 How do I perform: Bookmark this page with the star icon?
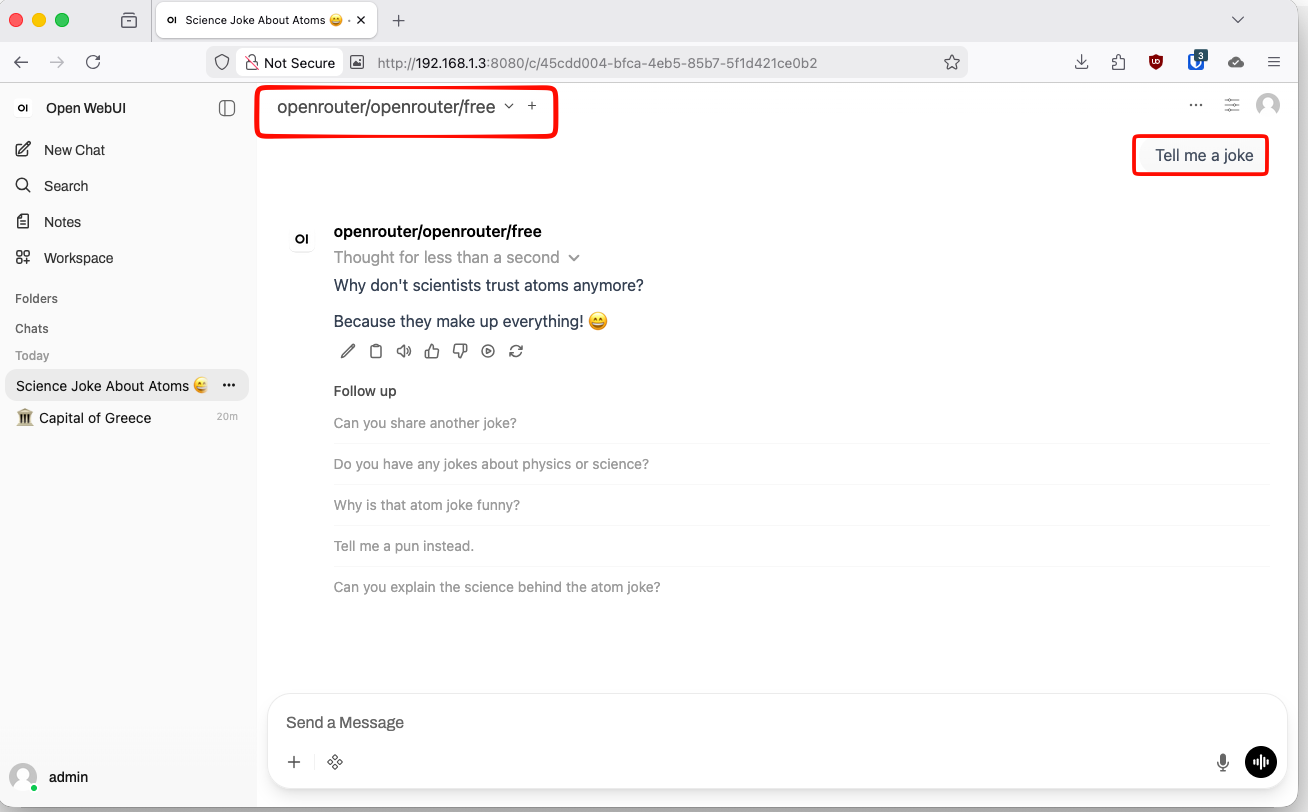coord(952,62)
